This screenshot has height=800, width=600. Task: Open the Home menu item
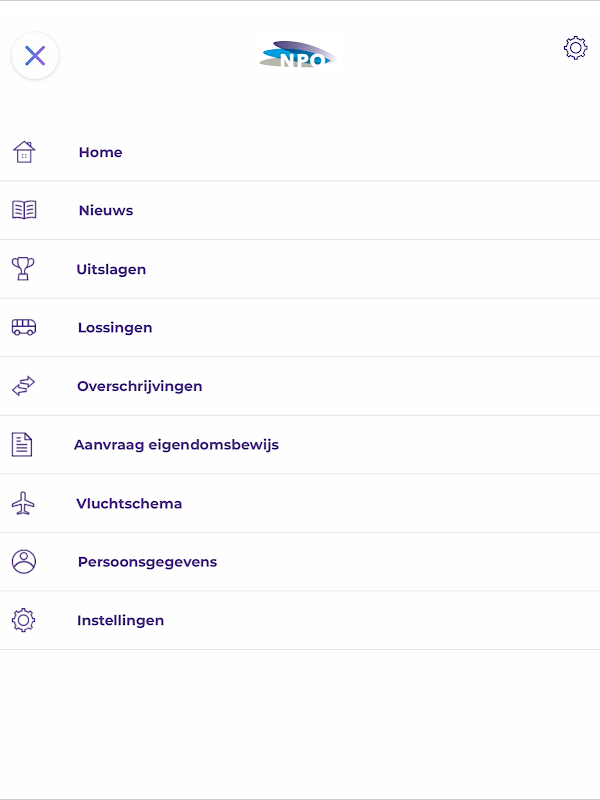100,153
